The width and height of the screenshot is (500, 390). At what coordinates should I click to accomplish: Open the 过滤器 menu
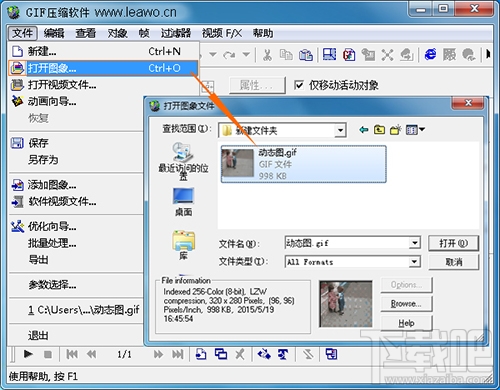coord(176,33)
